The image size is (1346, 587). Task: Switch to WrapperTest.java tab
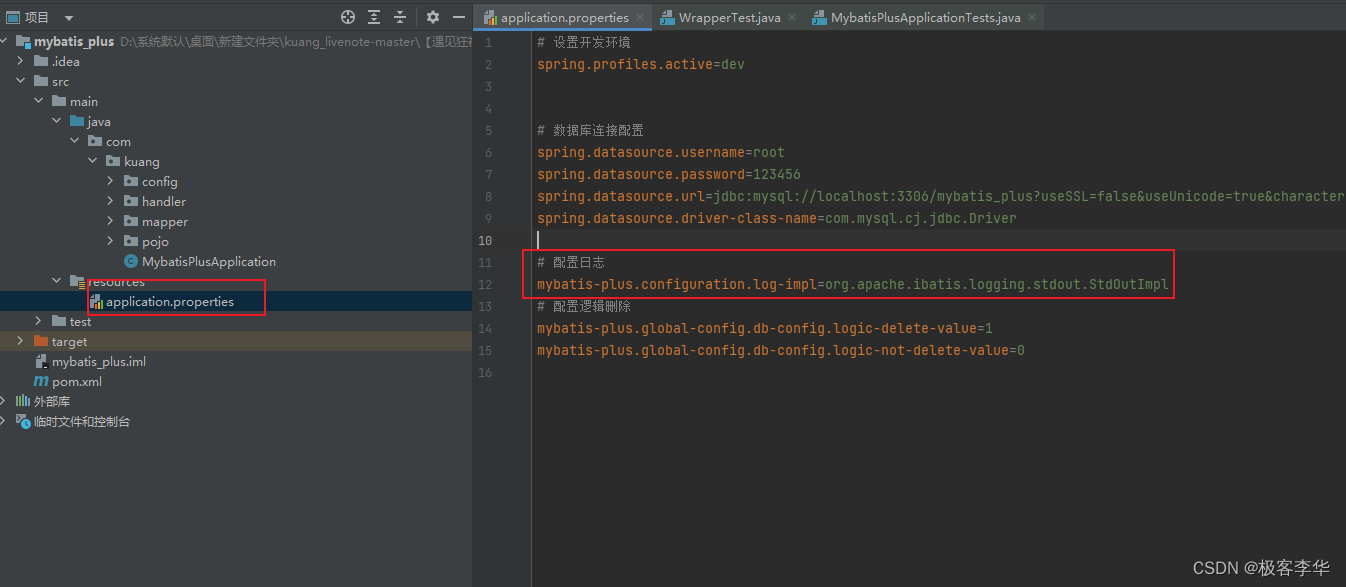pyautogui.click(x=729, y=17)
